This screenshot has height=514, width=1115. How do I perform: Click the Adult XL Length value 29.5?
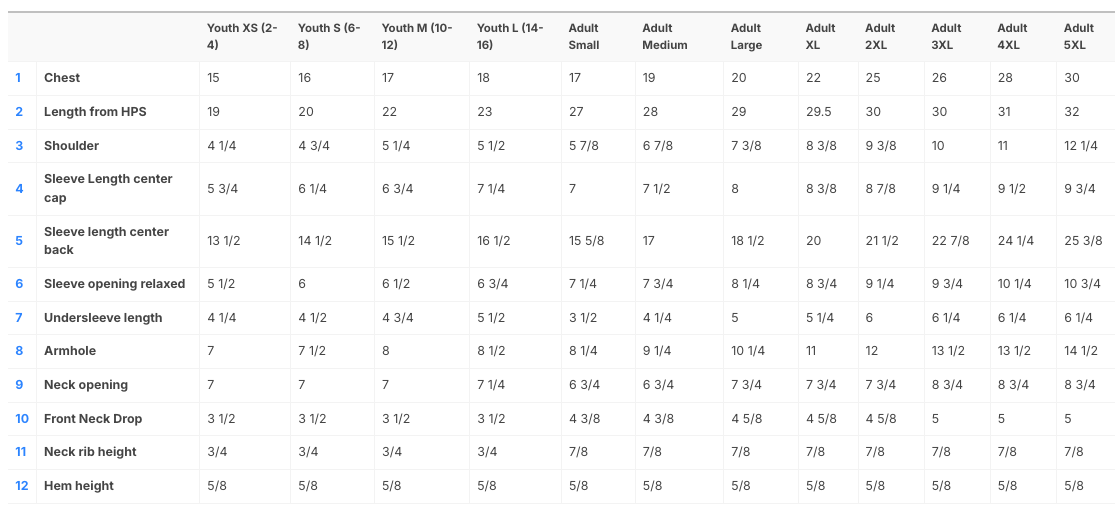pos(819,112)
